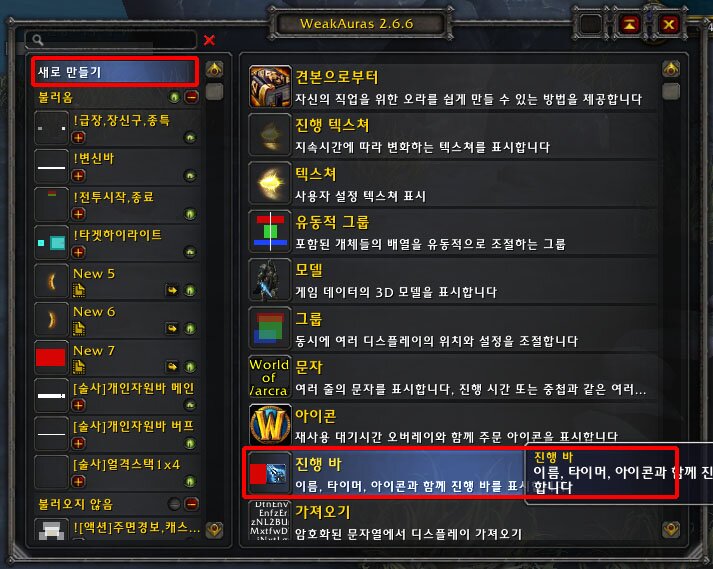Screen dimensions: 713x569
Task: Choose the 아이콘 display type
Action: [x=453, y=425]
